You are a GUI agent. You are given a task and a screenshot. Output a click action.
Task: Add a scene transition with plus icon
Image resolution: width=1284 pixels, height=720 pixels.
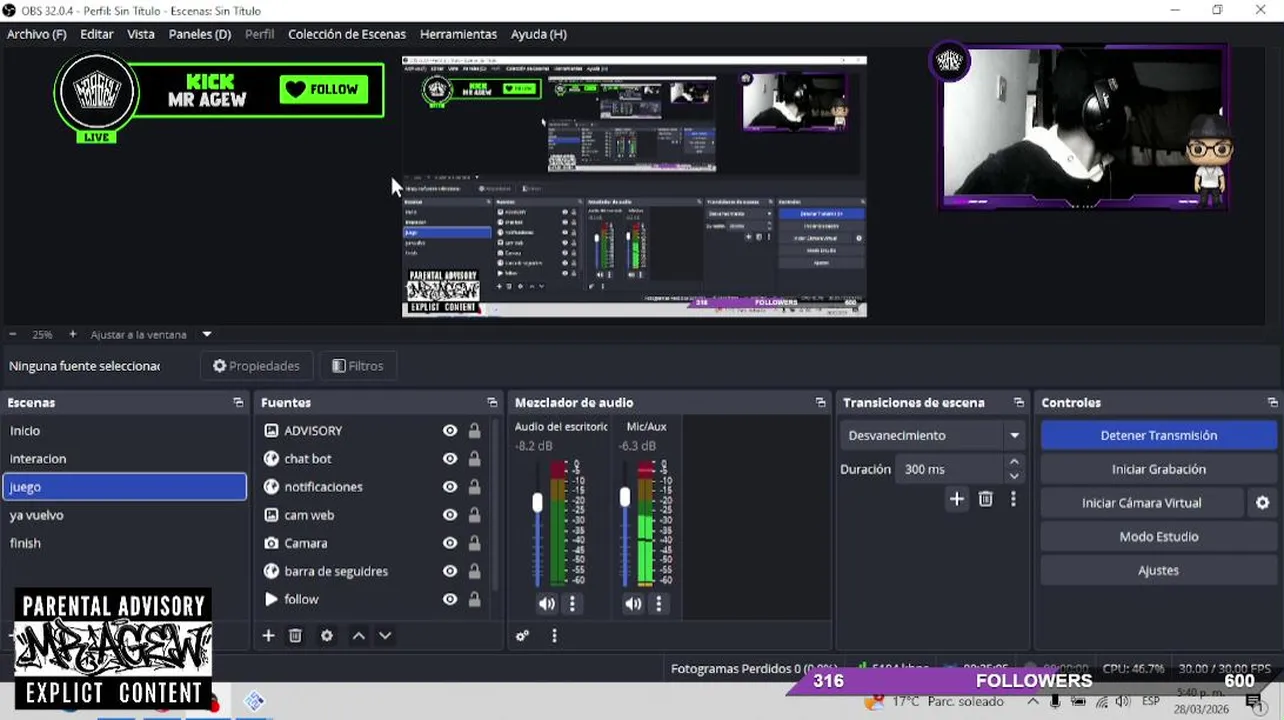tap(957, 499)
